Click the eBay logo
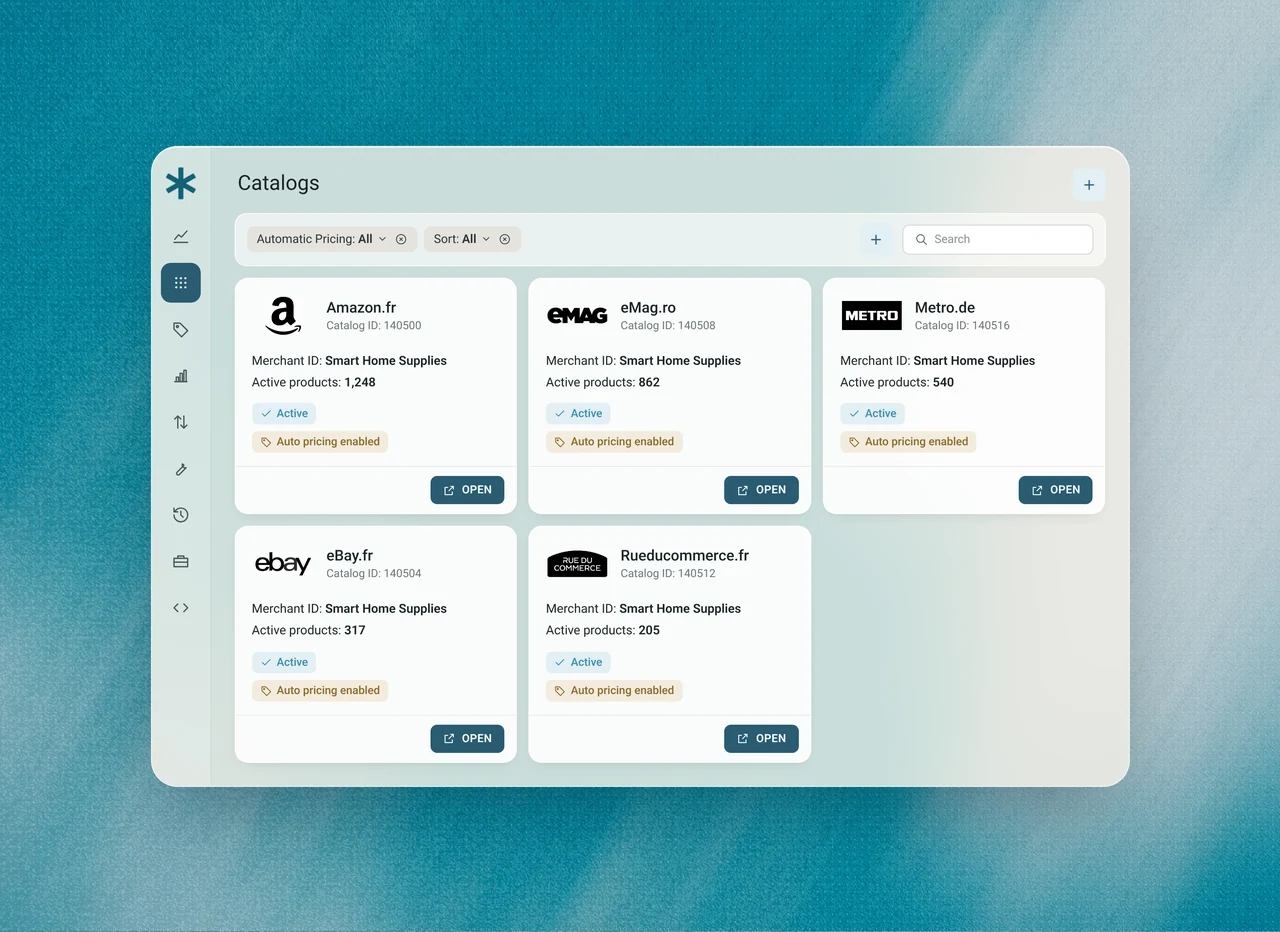1280x932 pixels. coord(283,564)
